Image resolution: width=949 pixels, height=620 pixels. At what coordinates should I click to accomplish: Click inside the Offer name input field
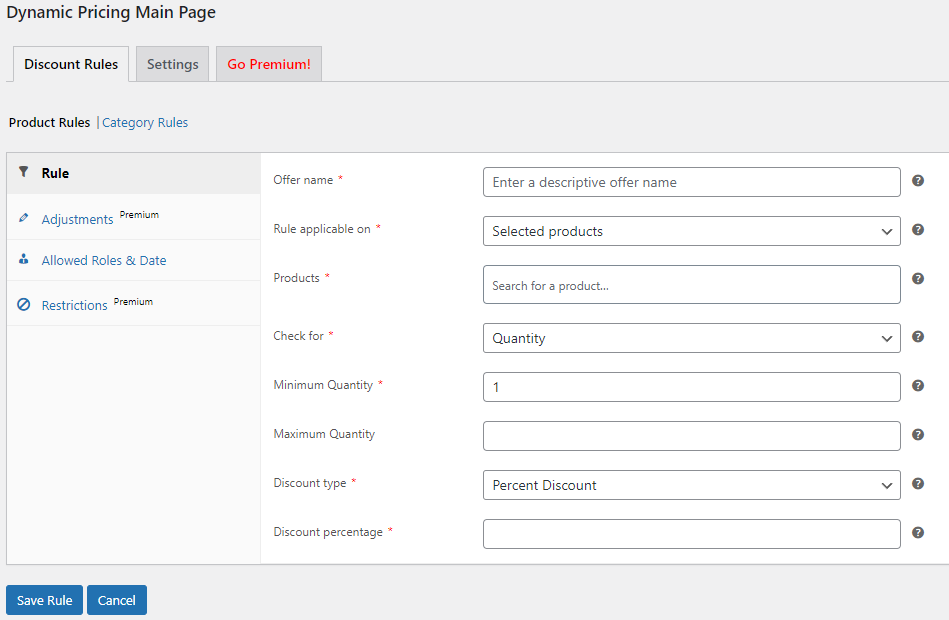pos(691,182)
